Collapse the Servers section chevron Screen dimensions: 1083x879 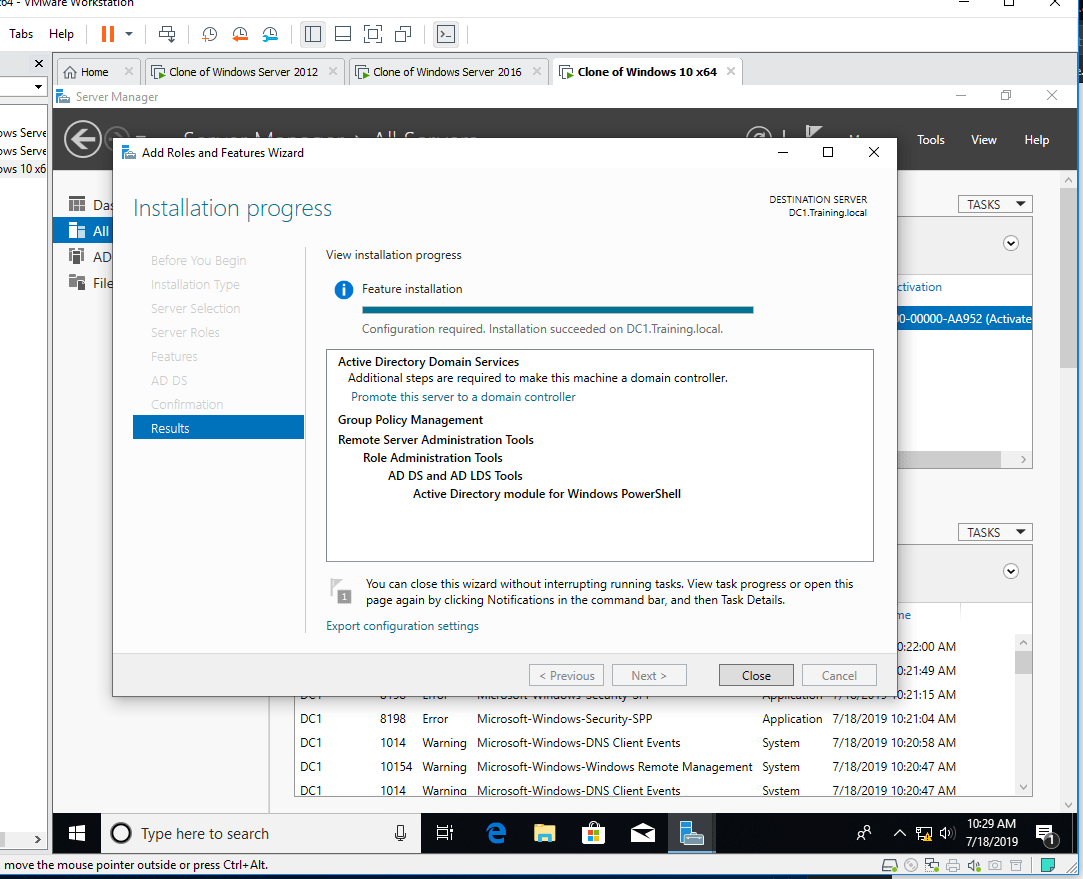tap(1010, 243)
